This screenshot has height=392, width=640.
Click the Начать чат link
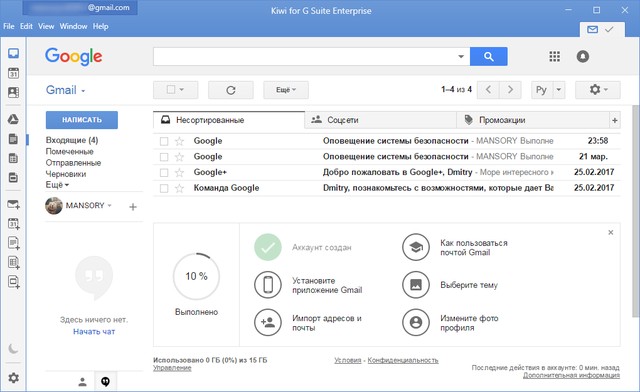(94, 332)
